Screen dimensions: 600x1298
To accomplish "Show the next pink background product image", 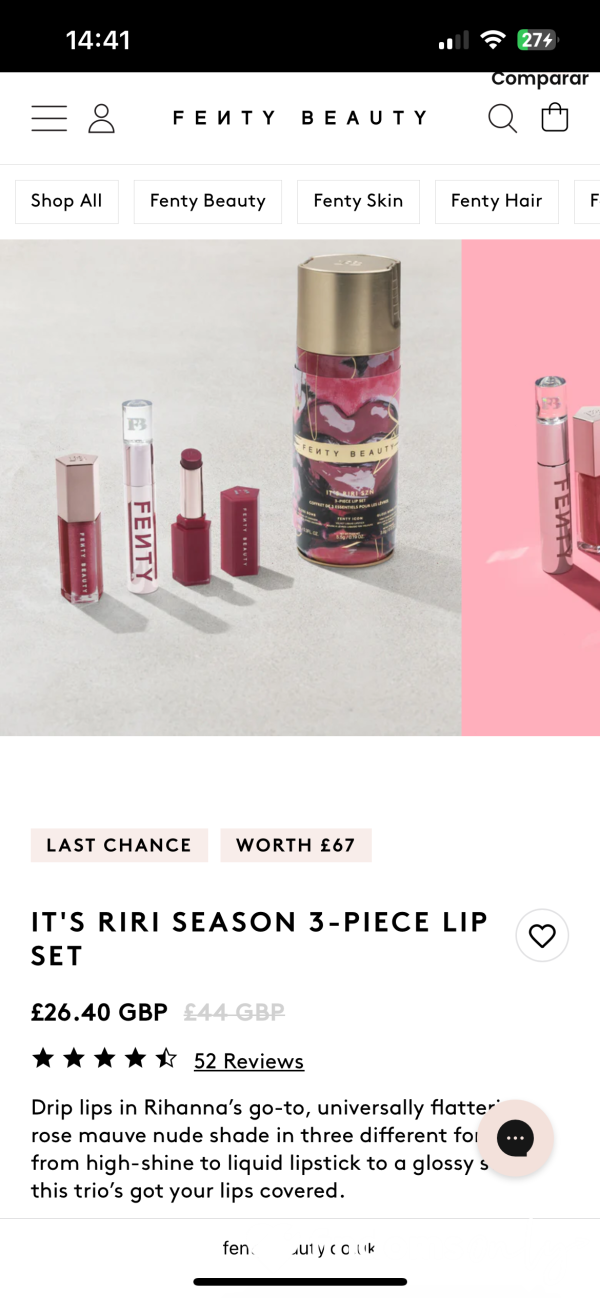I will 531,488.
